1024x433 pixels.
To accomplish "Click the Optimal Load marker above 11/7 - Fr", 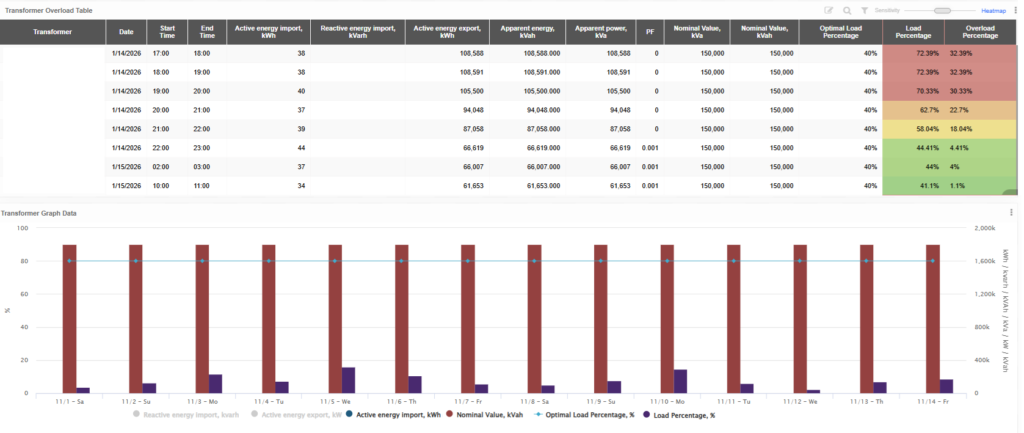I will click(x=468, y=261).
